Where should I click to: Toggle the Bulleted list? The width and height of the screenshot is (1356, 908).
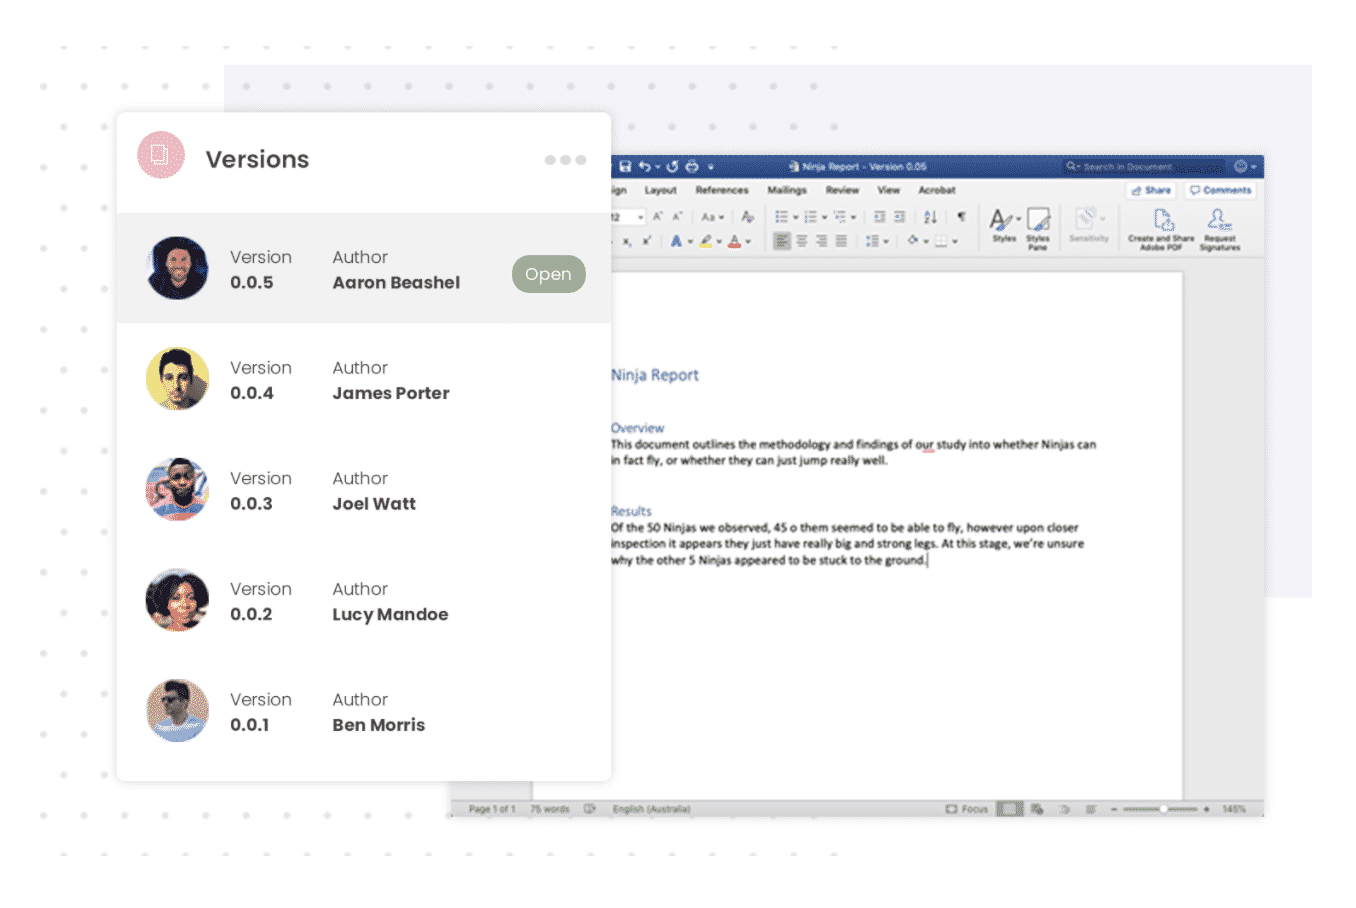[x=782, y=216]
